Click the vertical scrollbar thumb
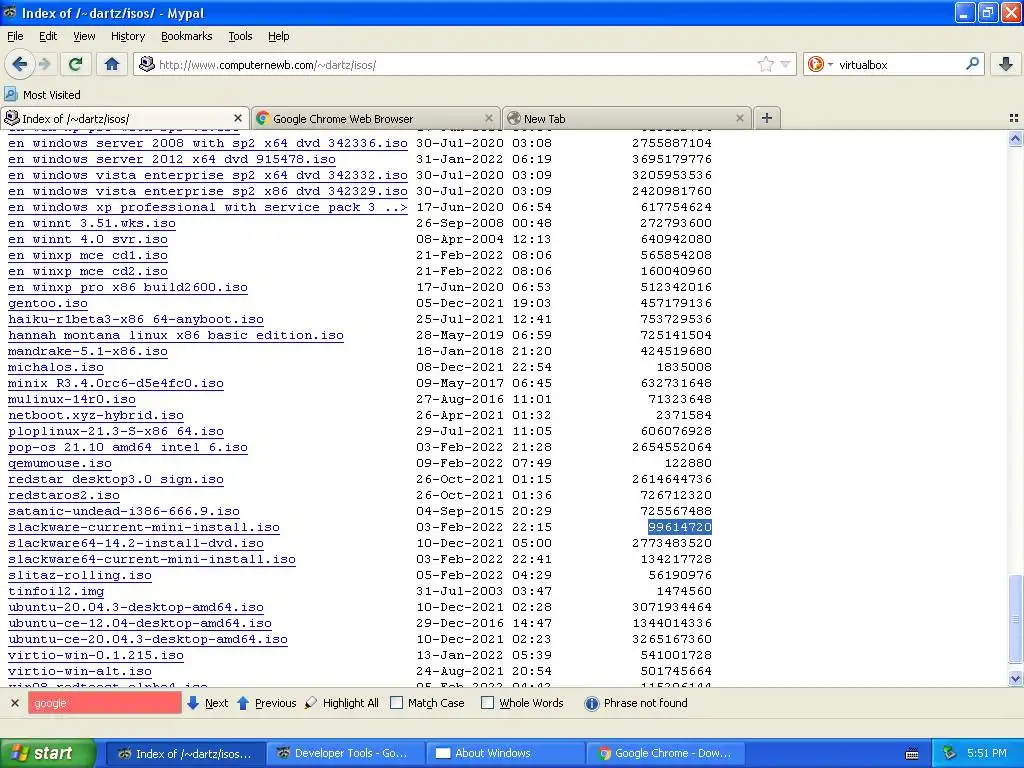The width and height of the screenshot is (1024, 768). pos(1015,619)
